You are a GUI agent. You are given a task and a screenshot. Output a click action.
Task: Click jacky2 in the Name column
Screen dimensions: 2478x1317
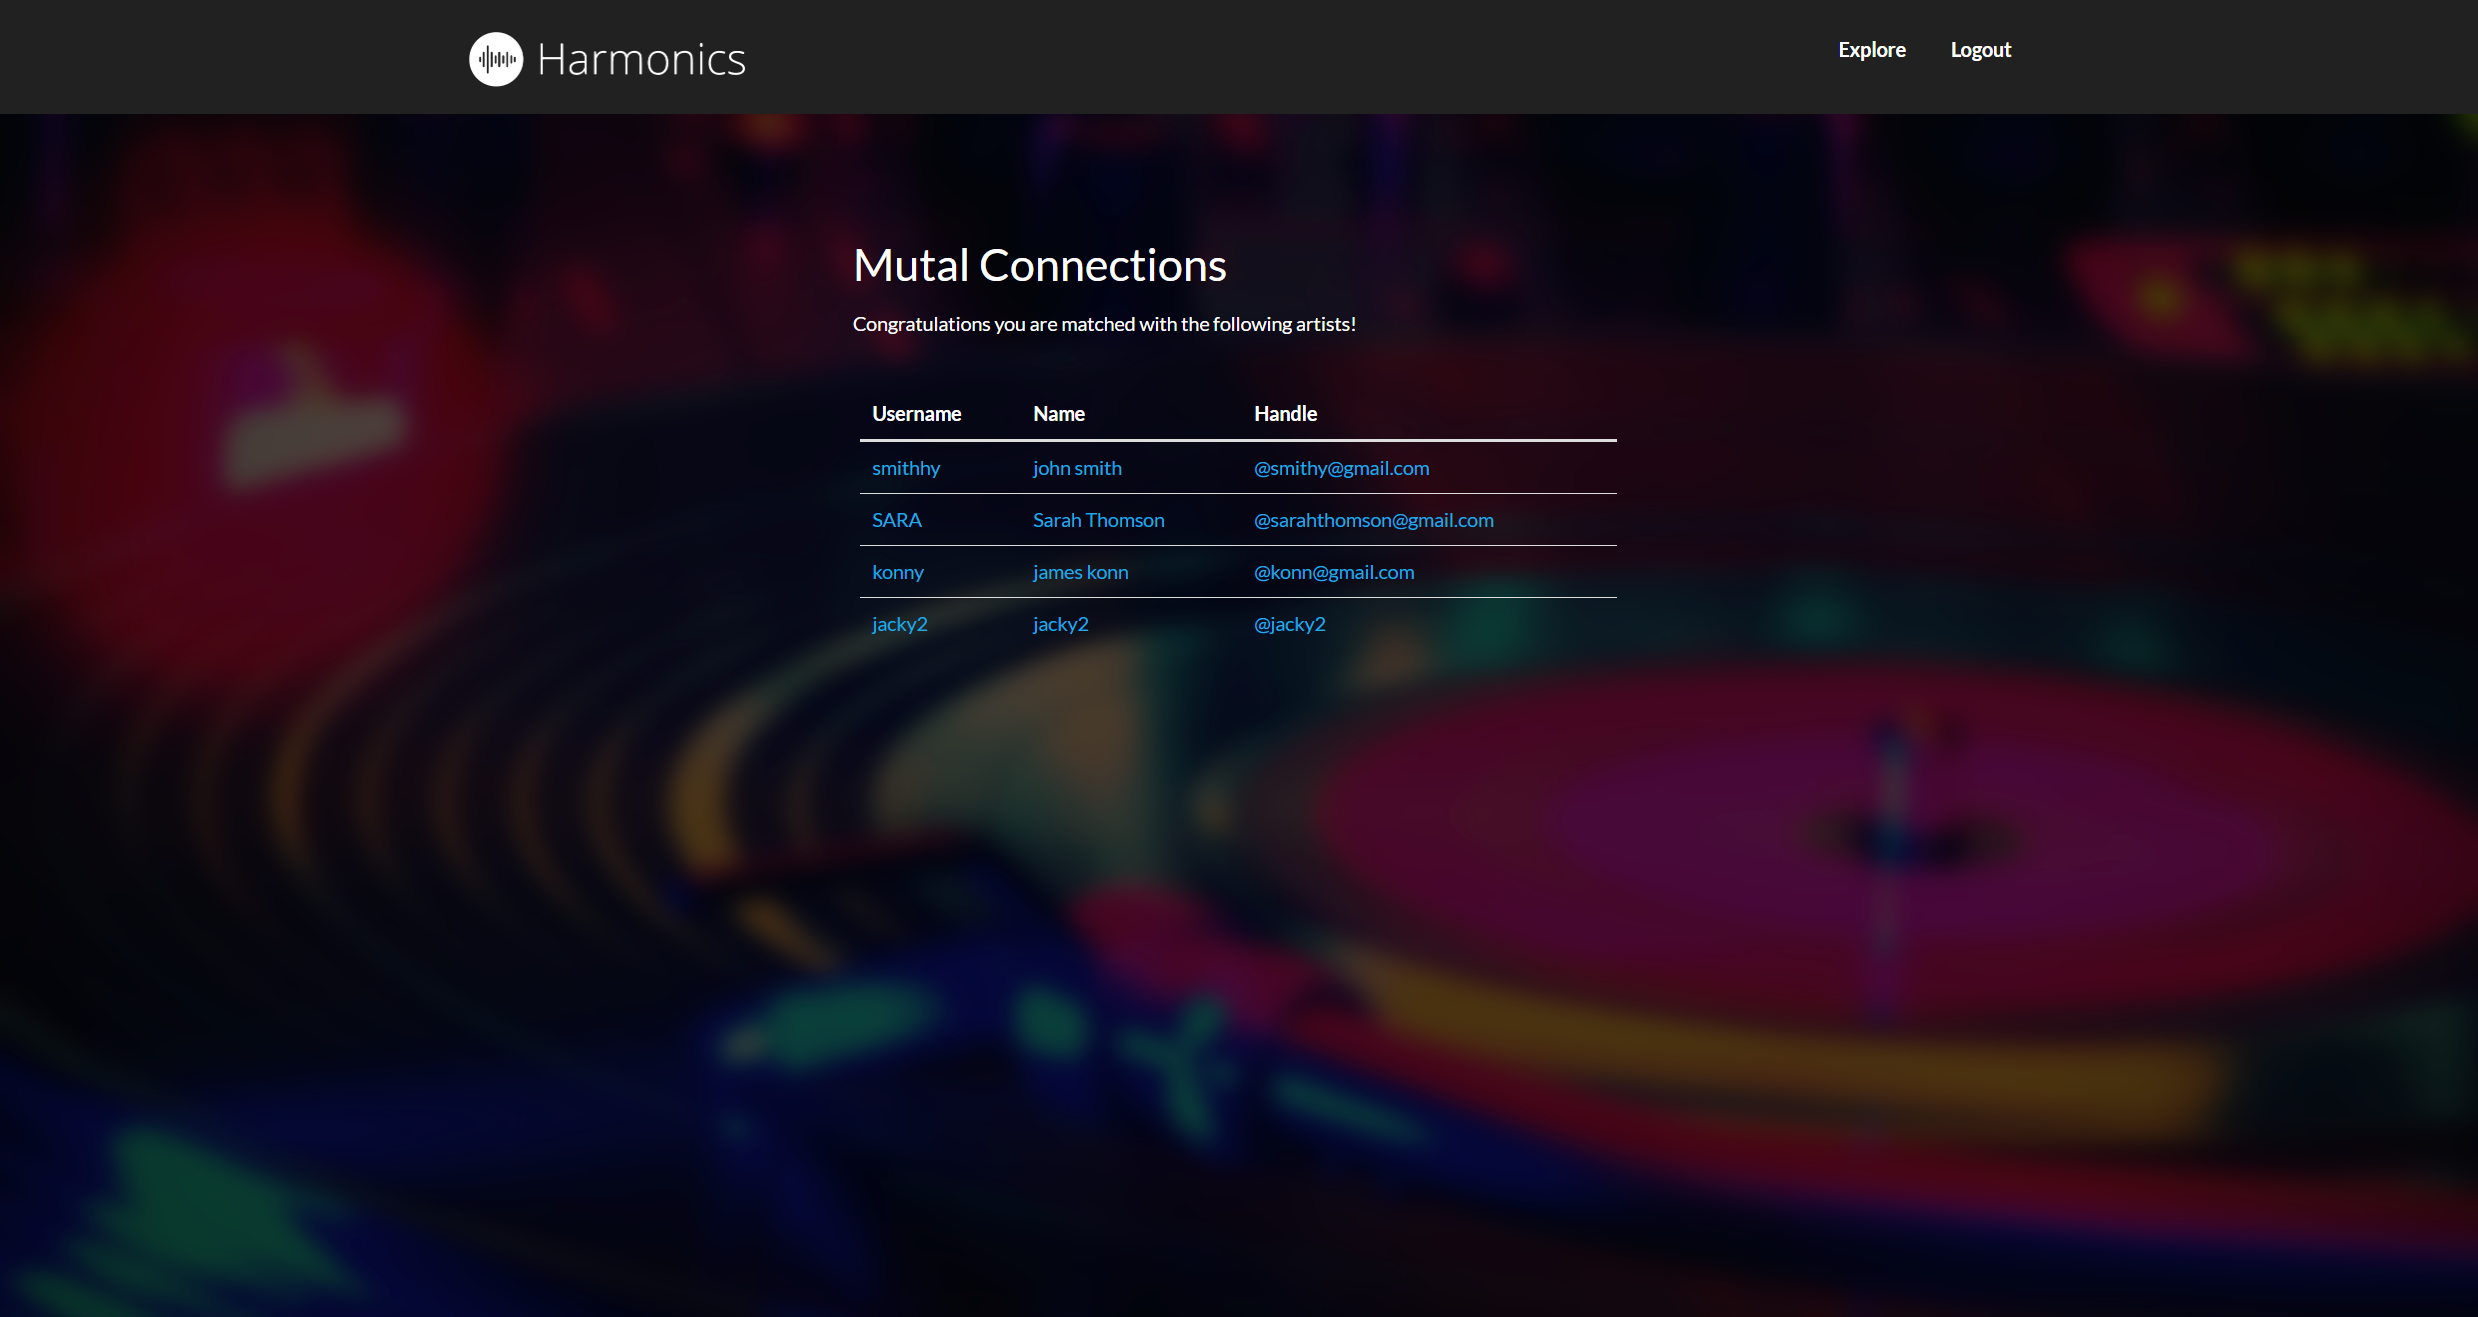[1060, 624]
